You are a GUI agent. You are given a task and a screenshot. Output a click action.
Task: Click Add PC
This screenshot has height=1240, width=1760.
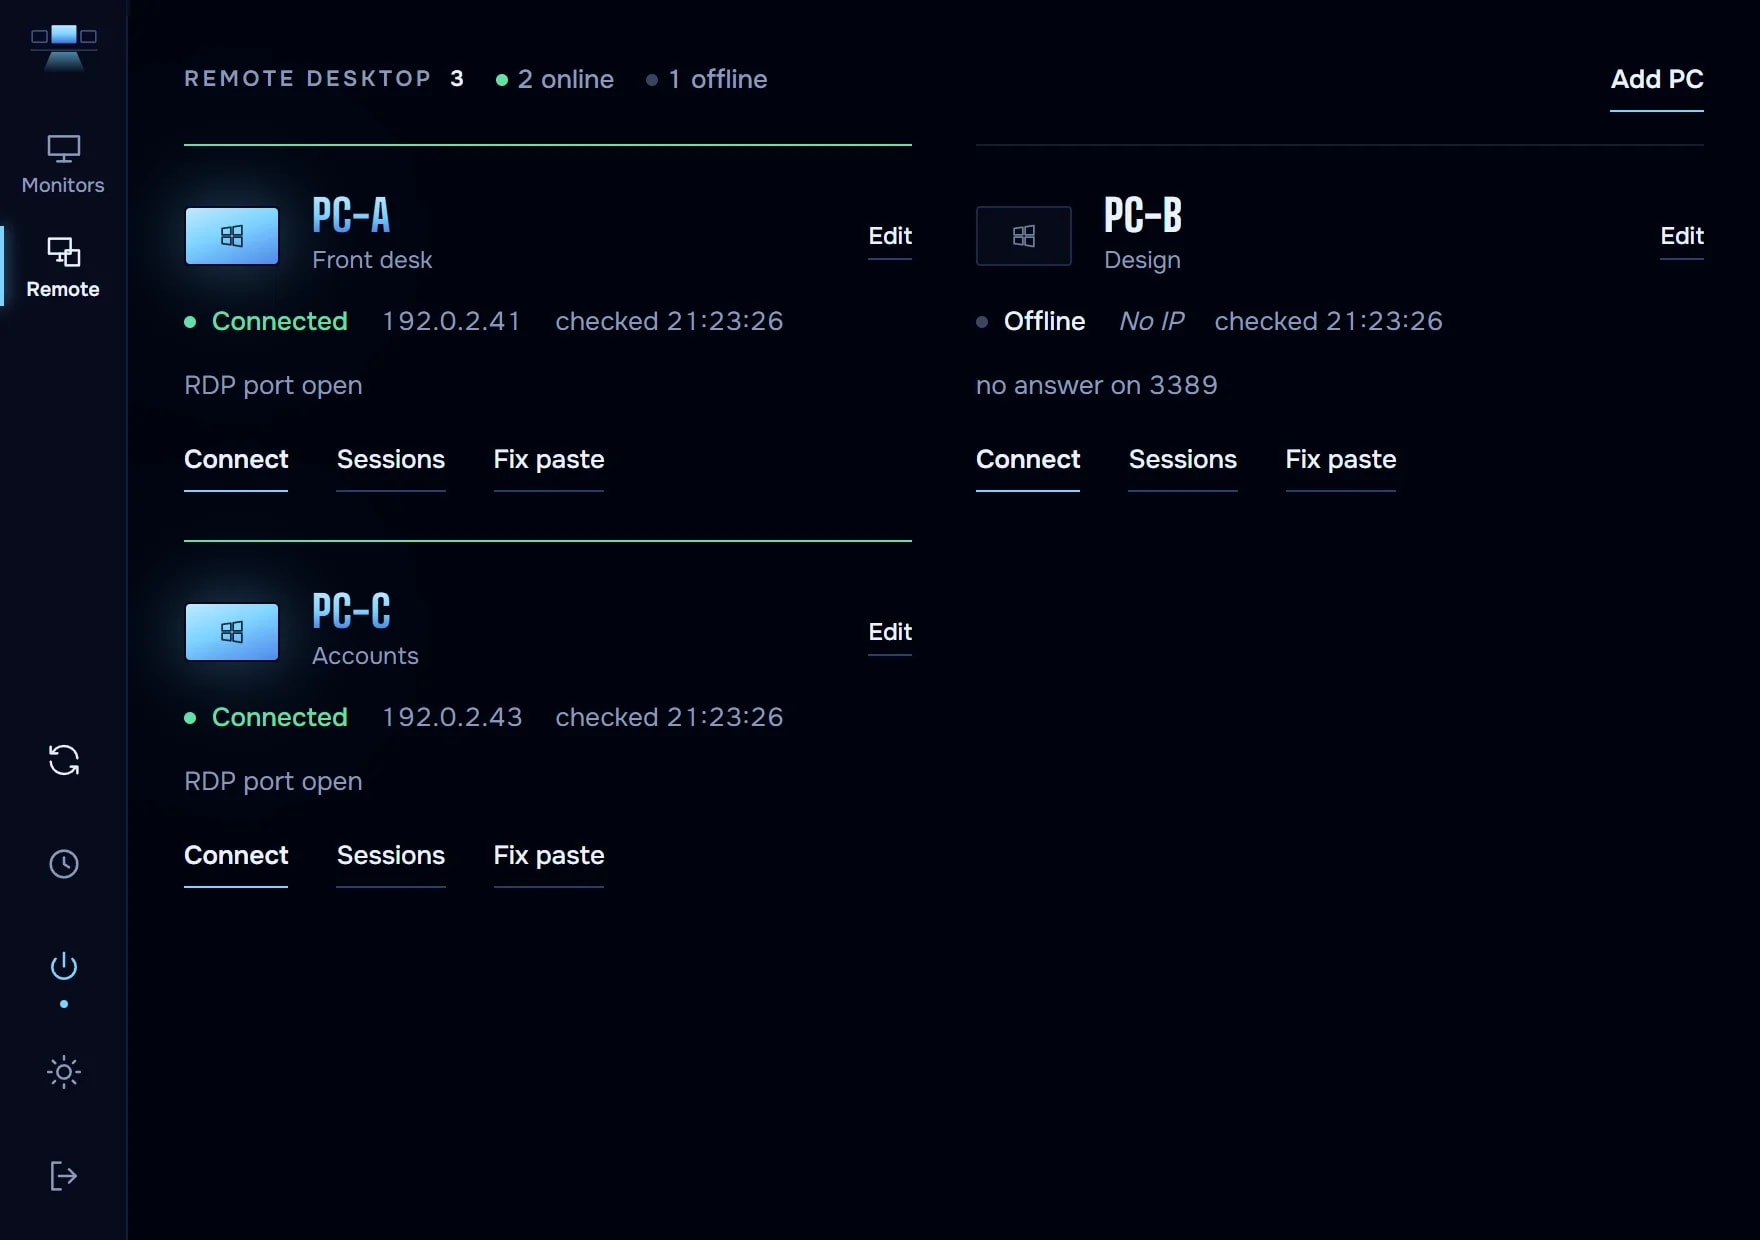pos(1657,80)
